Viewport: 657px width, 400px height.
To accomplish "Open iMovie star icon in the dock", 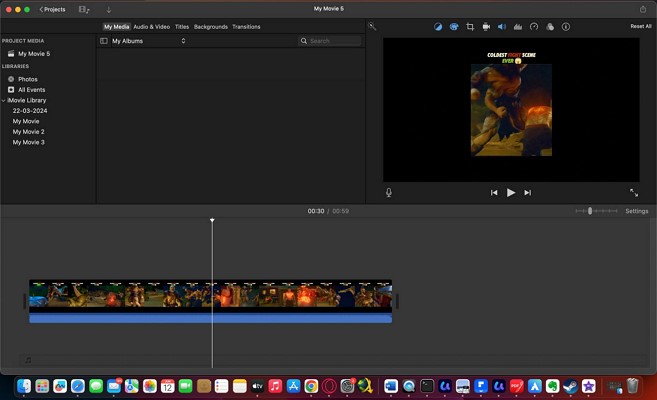I will coord(589,386).
